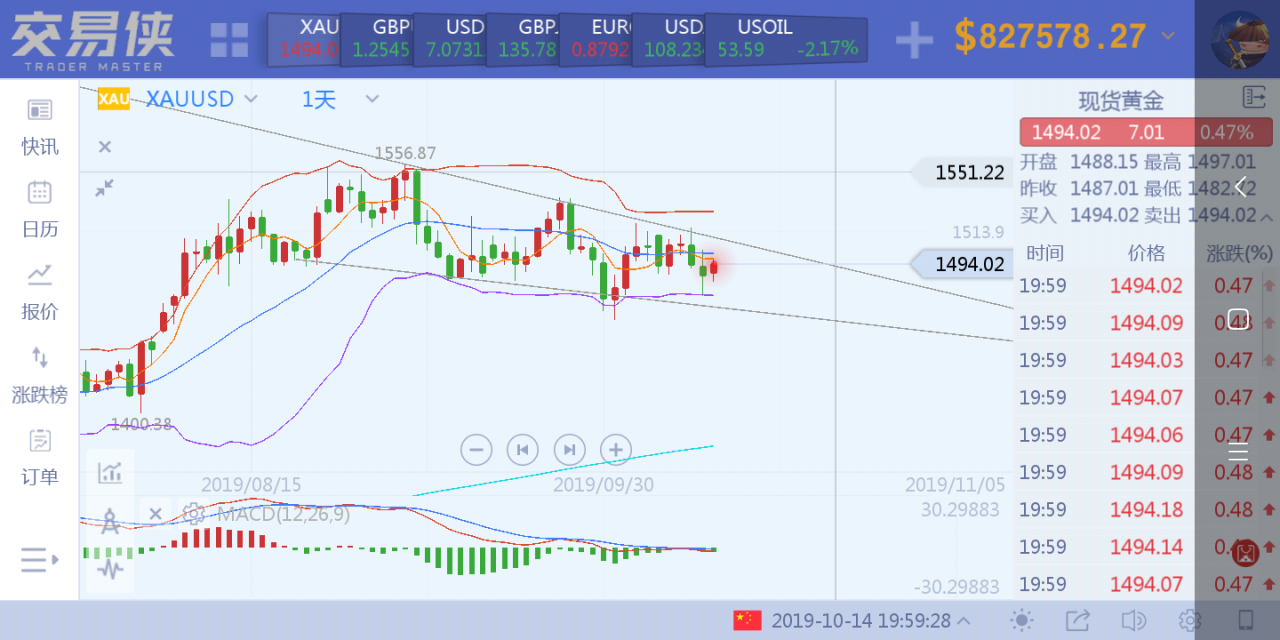This screenshot has height=640, width=1280.
Task: Click the zoom in plus chart button
Action: (616, 450)
